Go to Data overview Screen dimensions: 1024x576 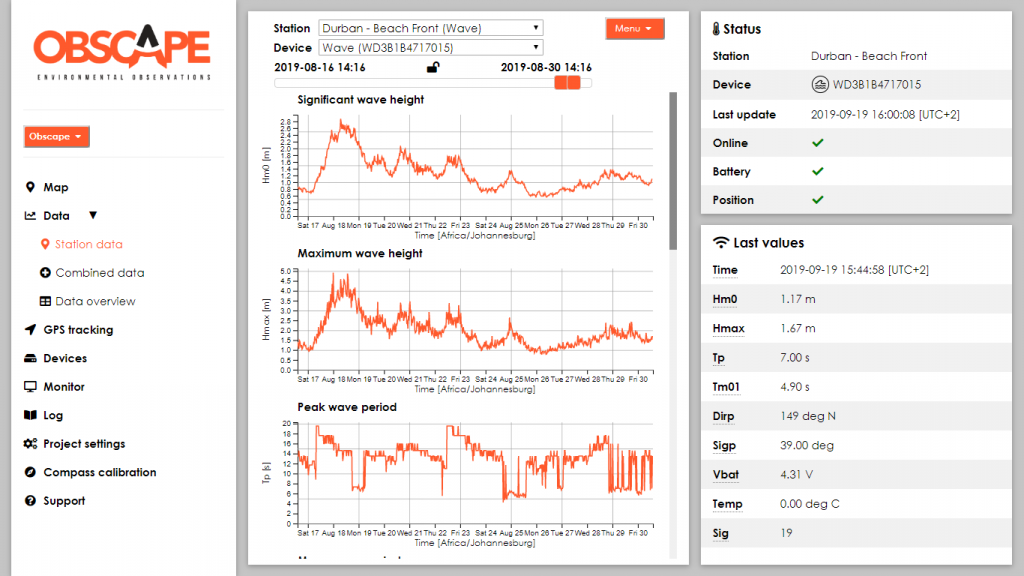point(95,301)
